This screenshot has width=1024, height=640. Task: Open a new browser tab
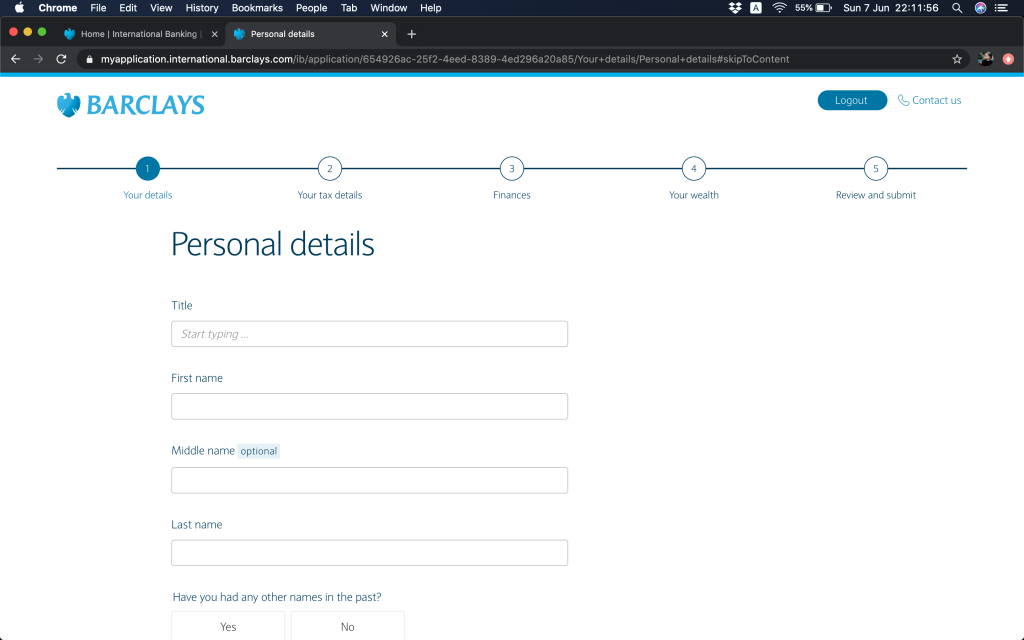(411, 34)
